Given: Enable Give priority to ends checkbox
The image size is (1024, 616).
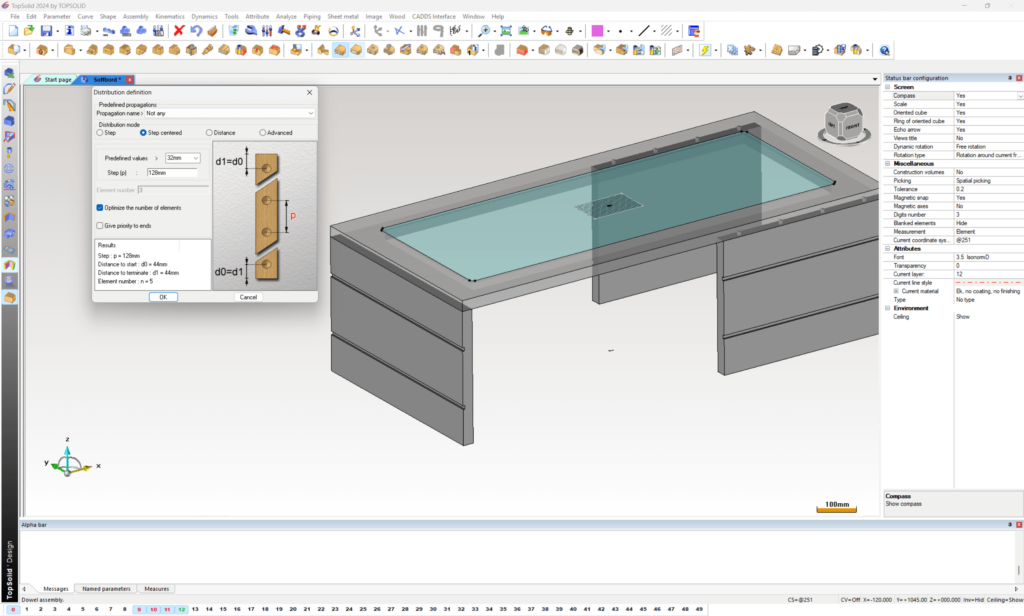Looking at the screenshot, I should [100, 226].
